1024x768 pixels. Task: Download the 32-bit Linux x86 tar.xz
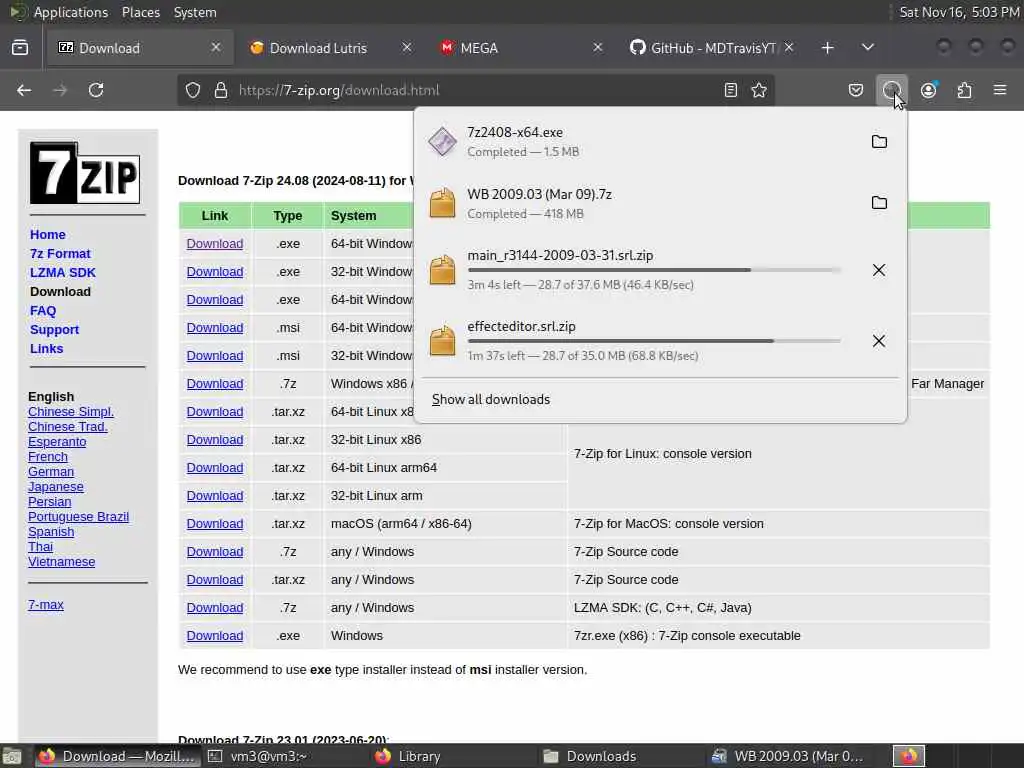[x=215, y=440]
